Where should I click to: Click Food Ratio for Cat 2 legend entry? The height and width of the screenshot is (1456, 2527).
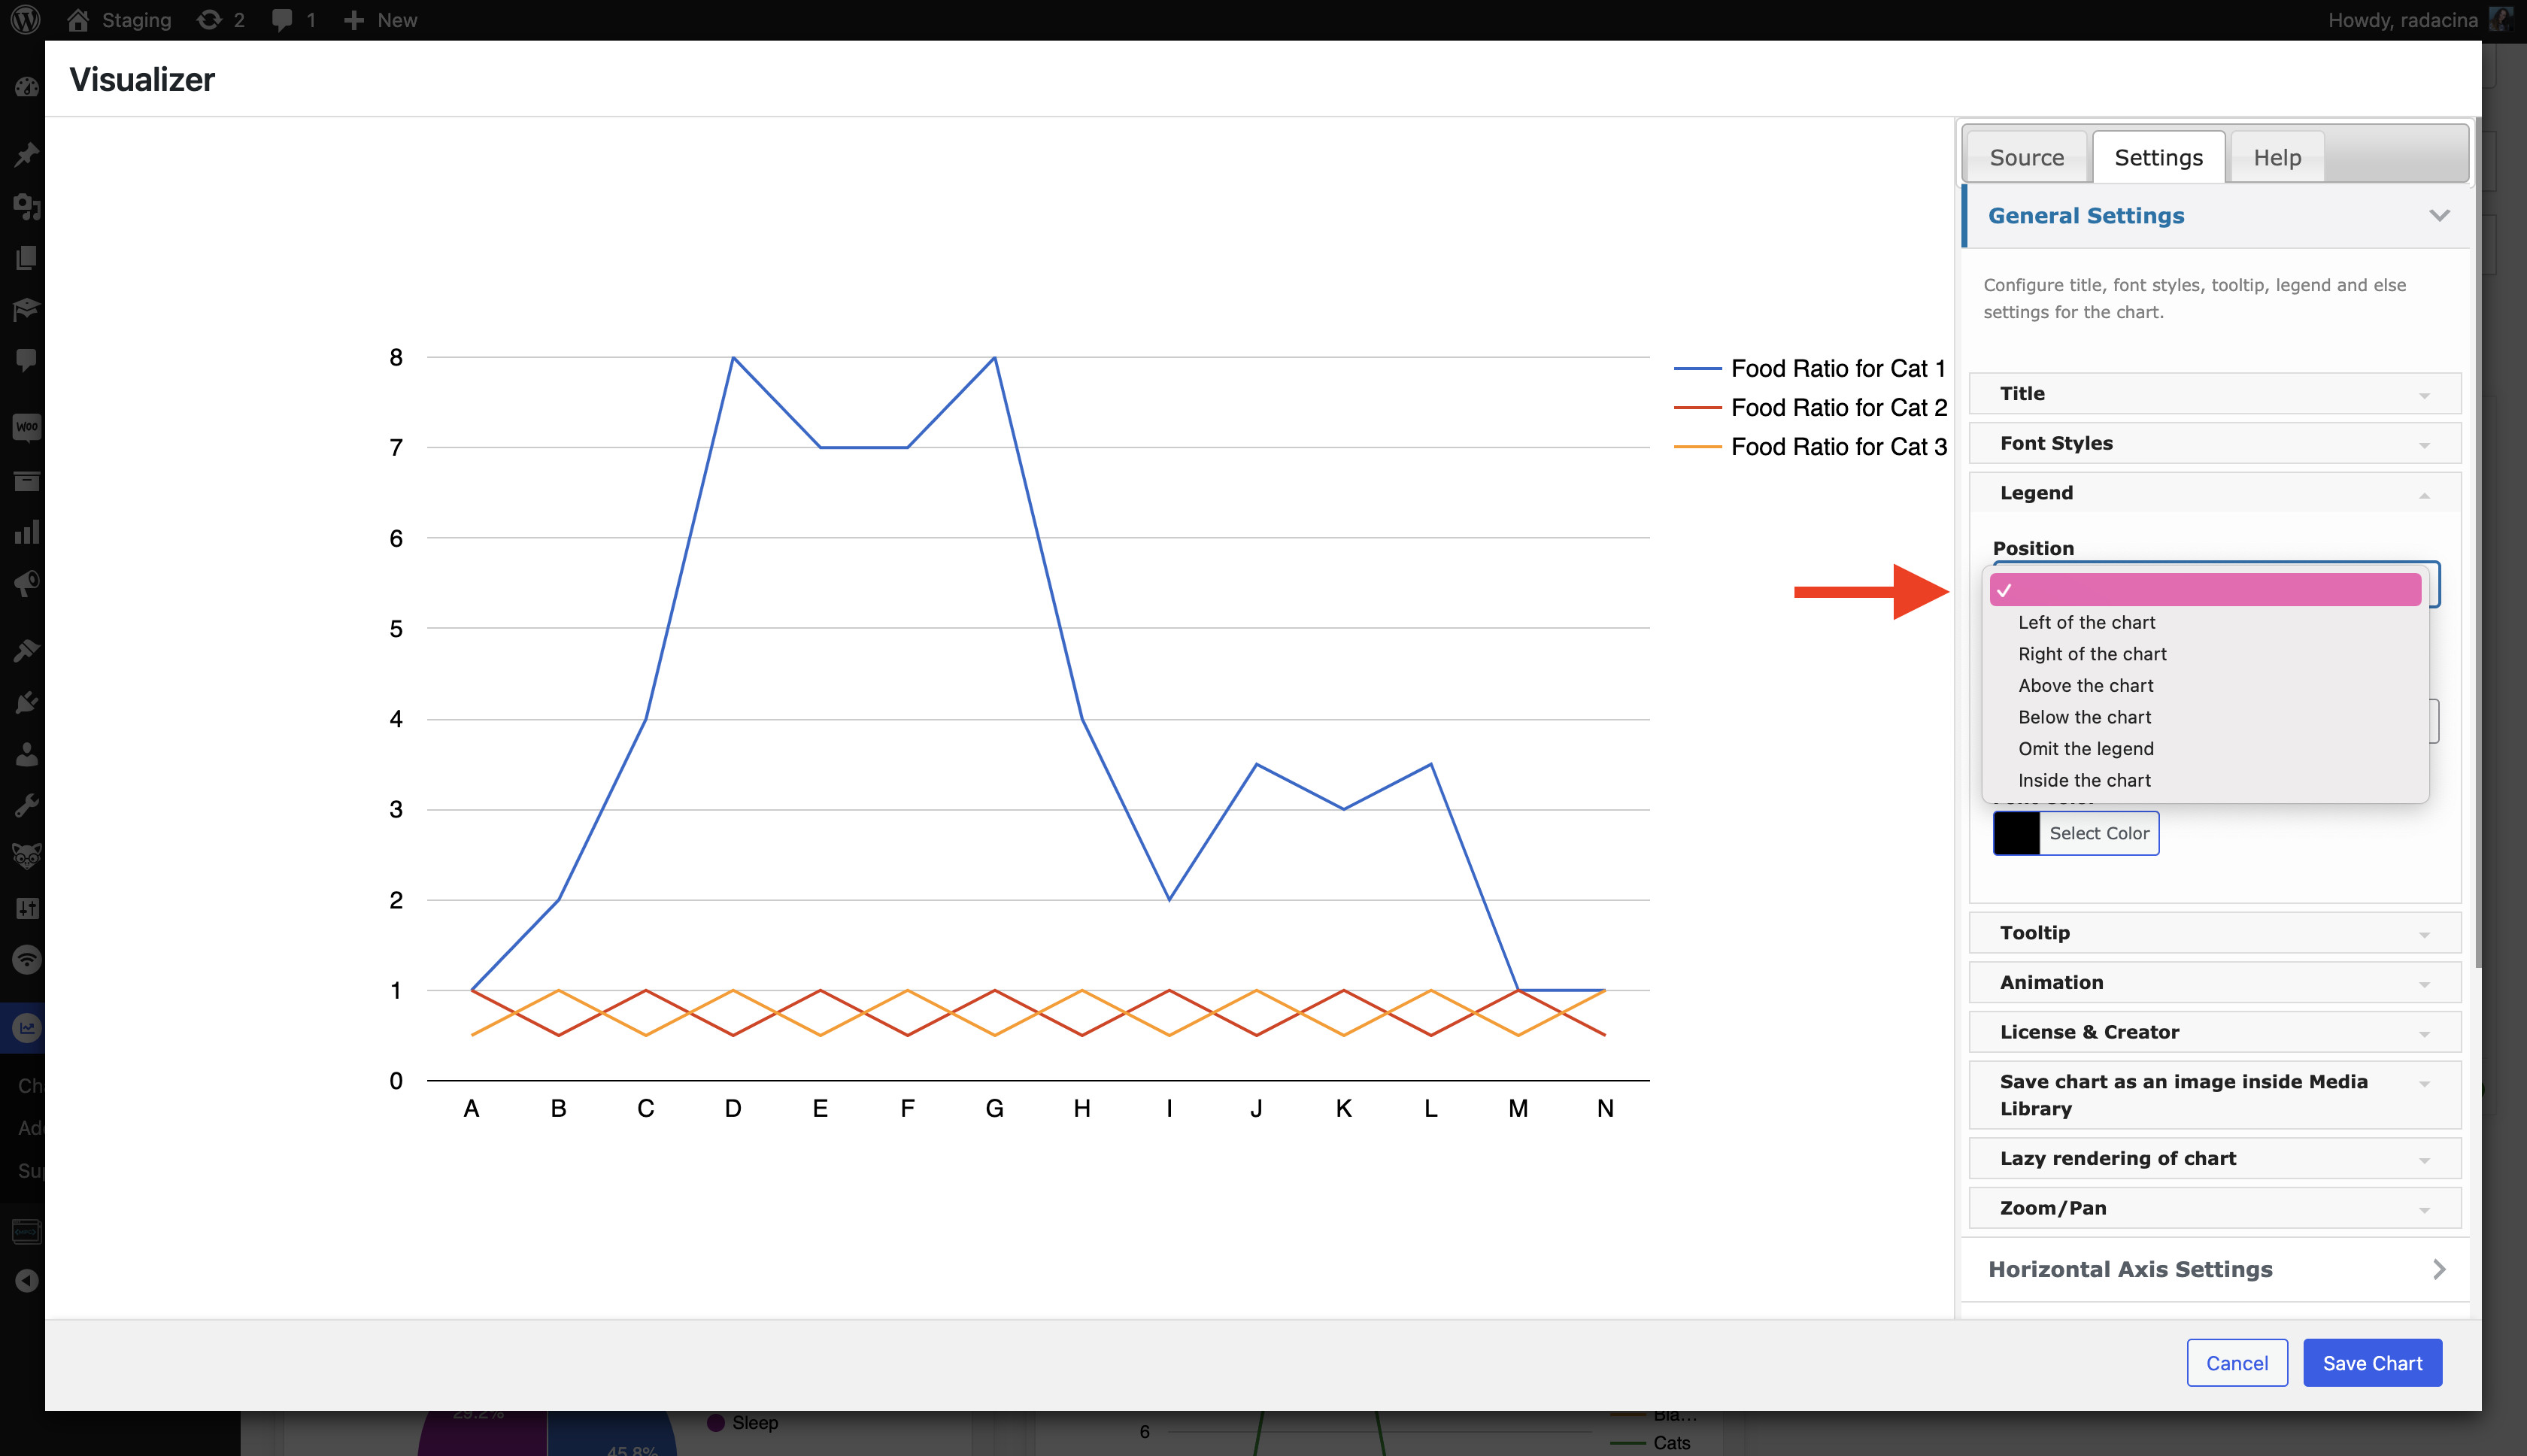click(x=1810, y=408)
